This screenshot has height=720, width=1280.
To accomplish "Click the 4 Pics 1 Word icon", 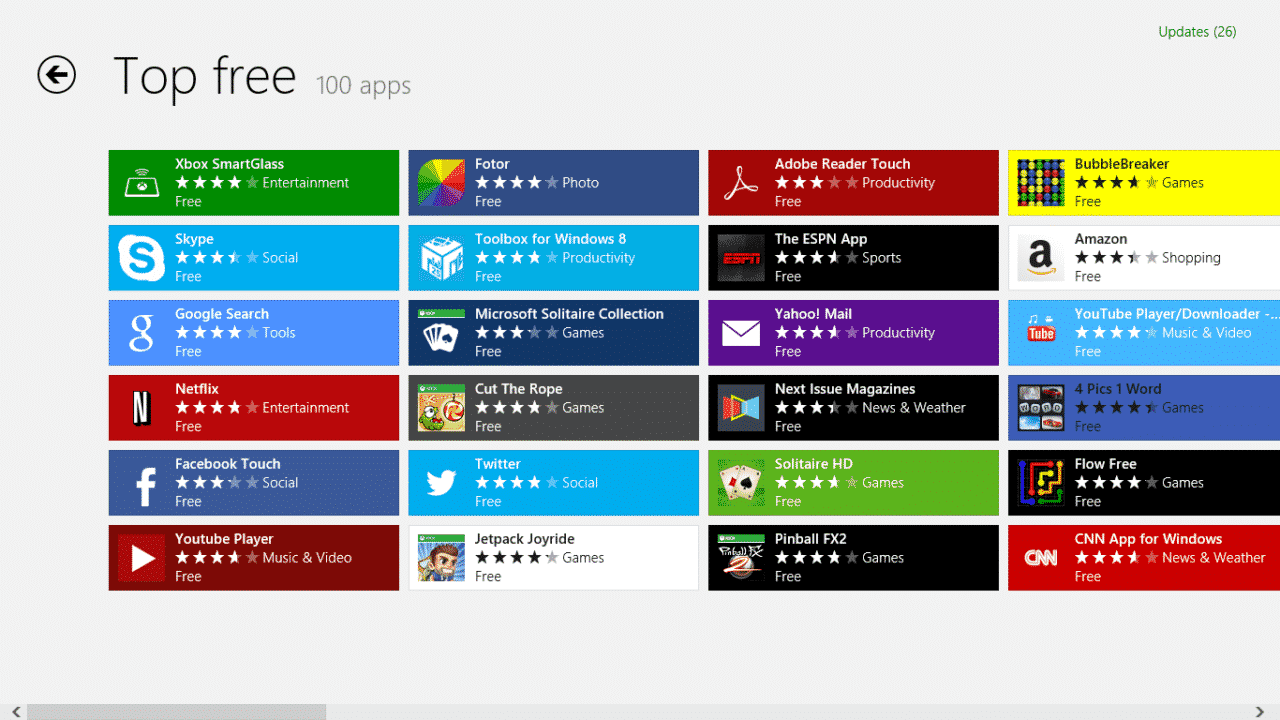I will point(1041,408).
